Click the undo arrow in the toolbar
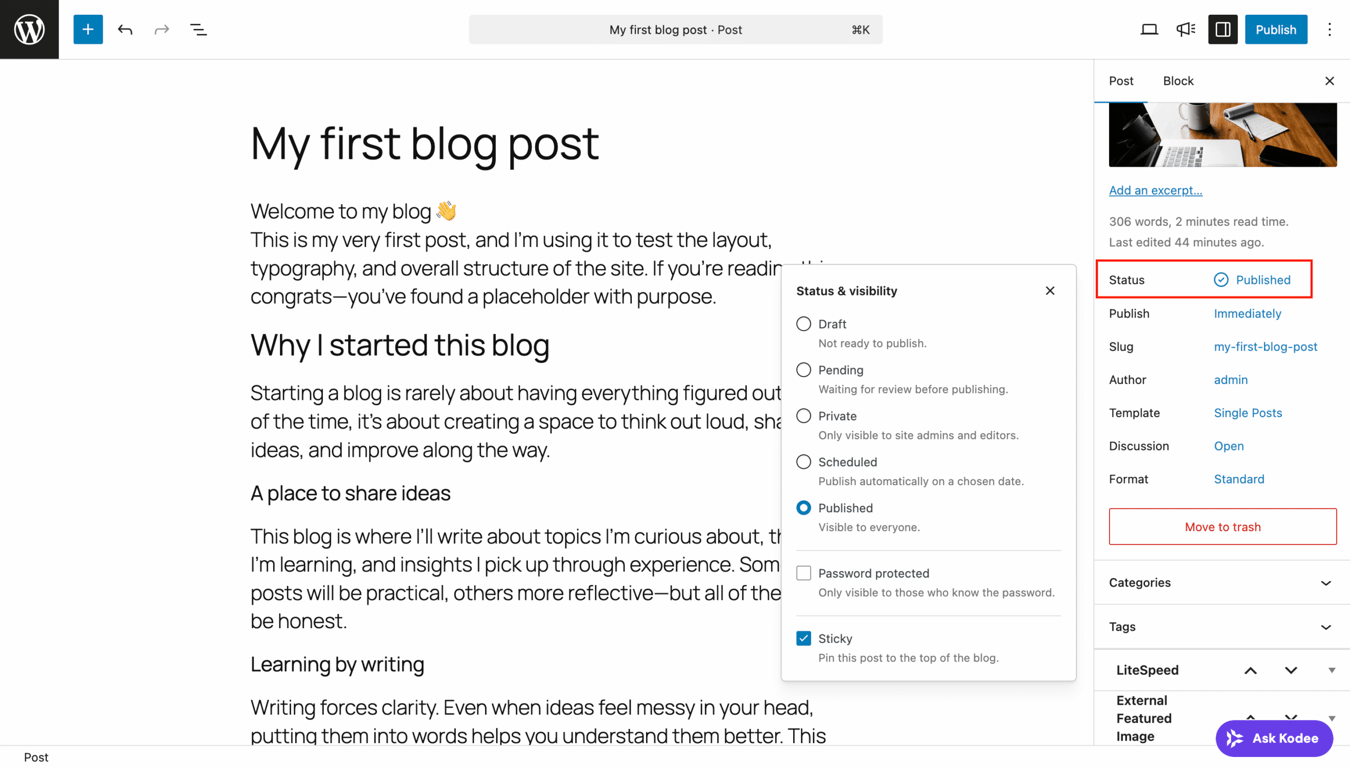The height and width of the screenshot is (768, 1350). [x=125, y=29]
